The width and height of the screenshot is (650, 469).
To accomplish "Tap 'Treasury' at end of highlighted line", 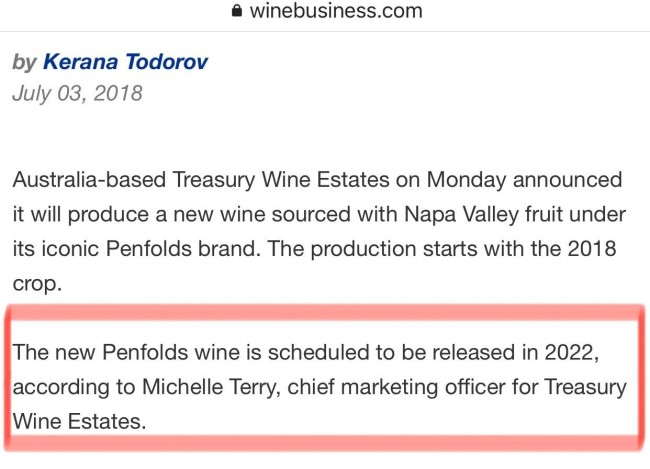I will click(x=585, y=387).
